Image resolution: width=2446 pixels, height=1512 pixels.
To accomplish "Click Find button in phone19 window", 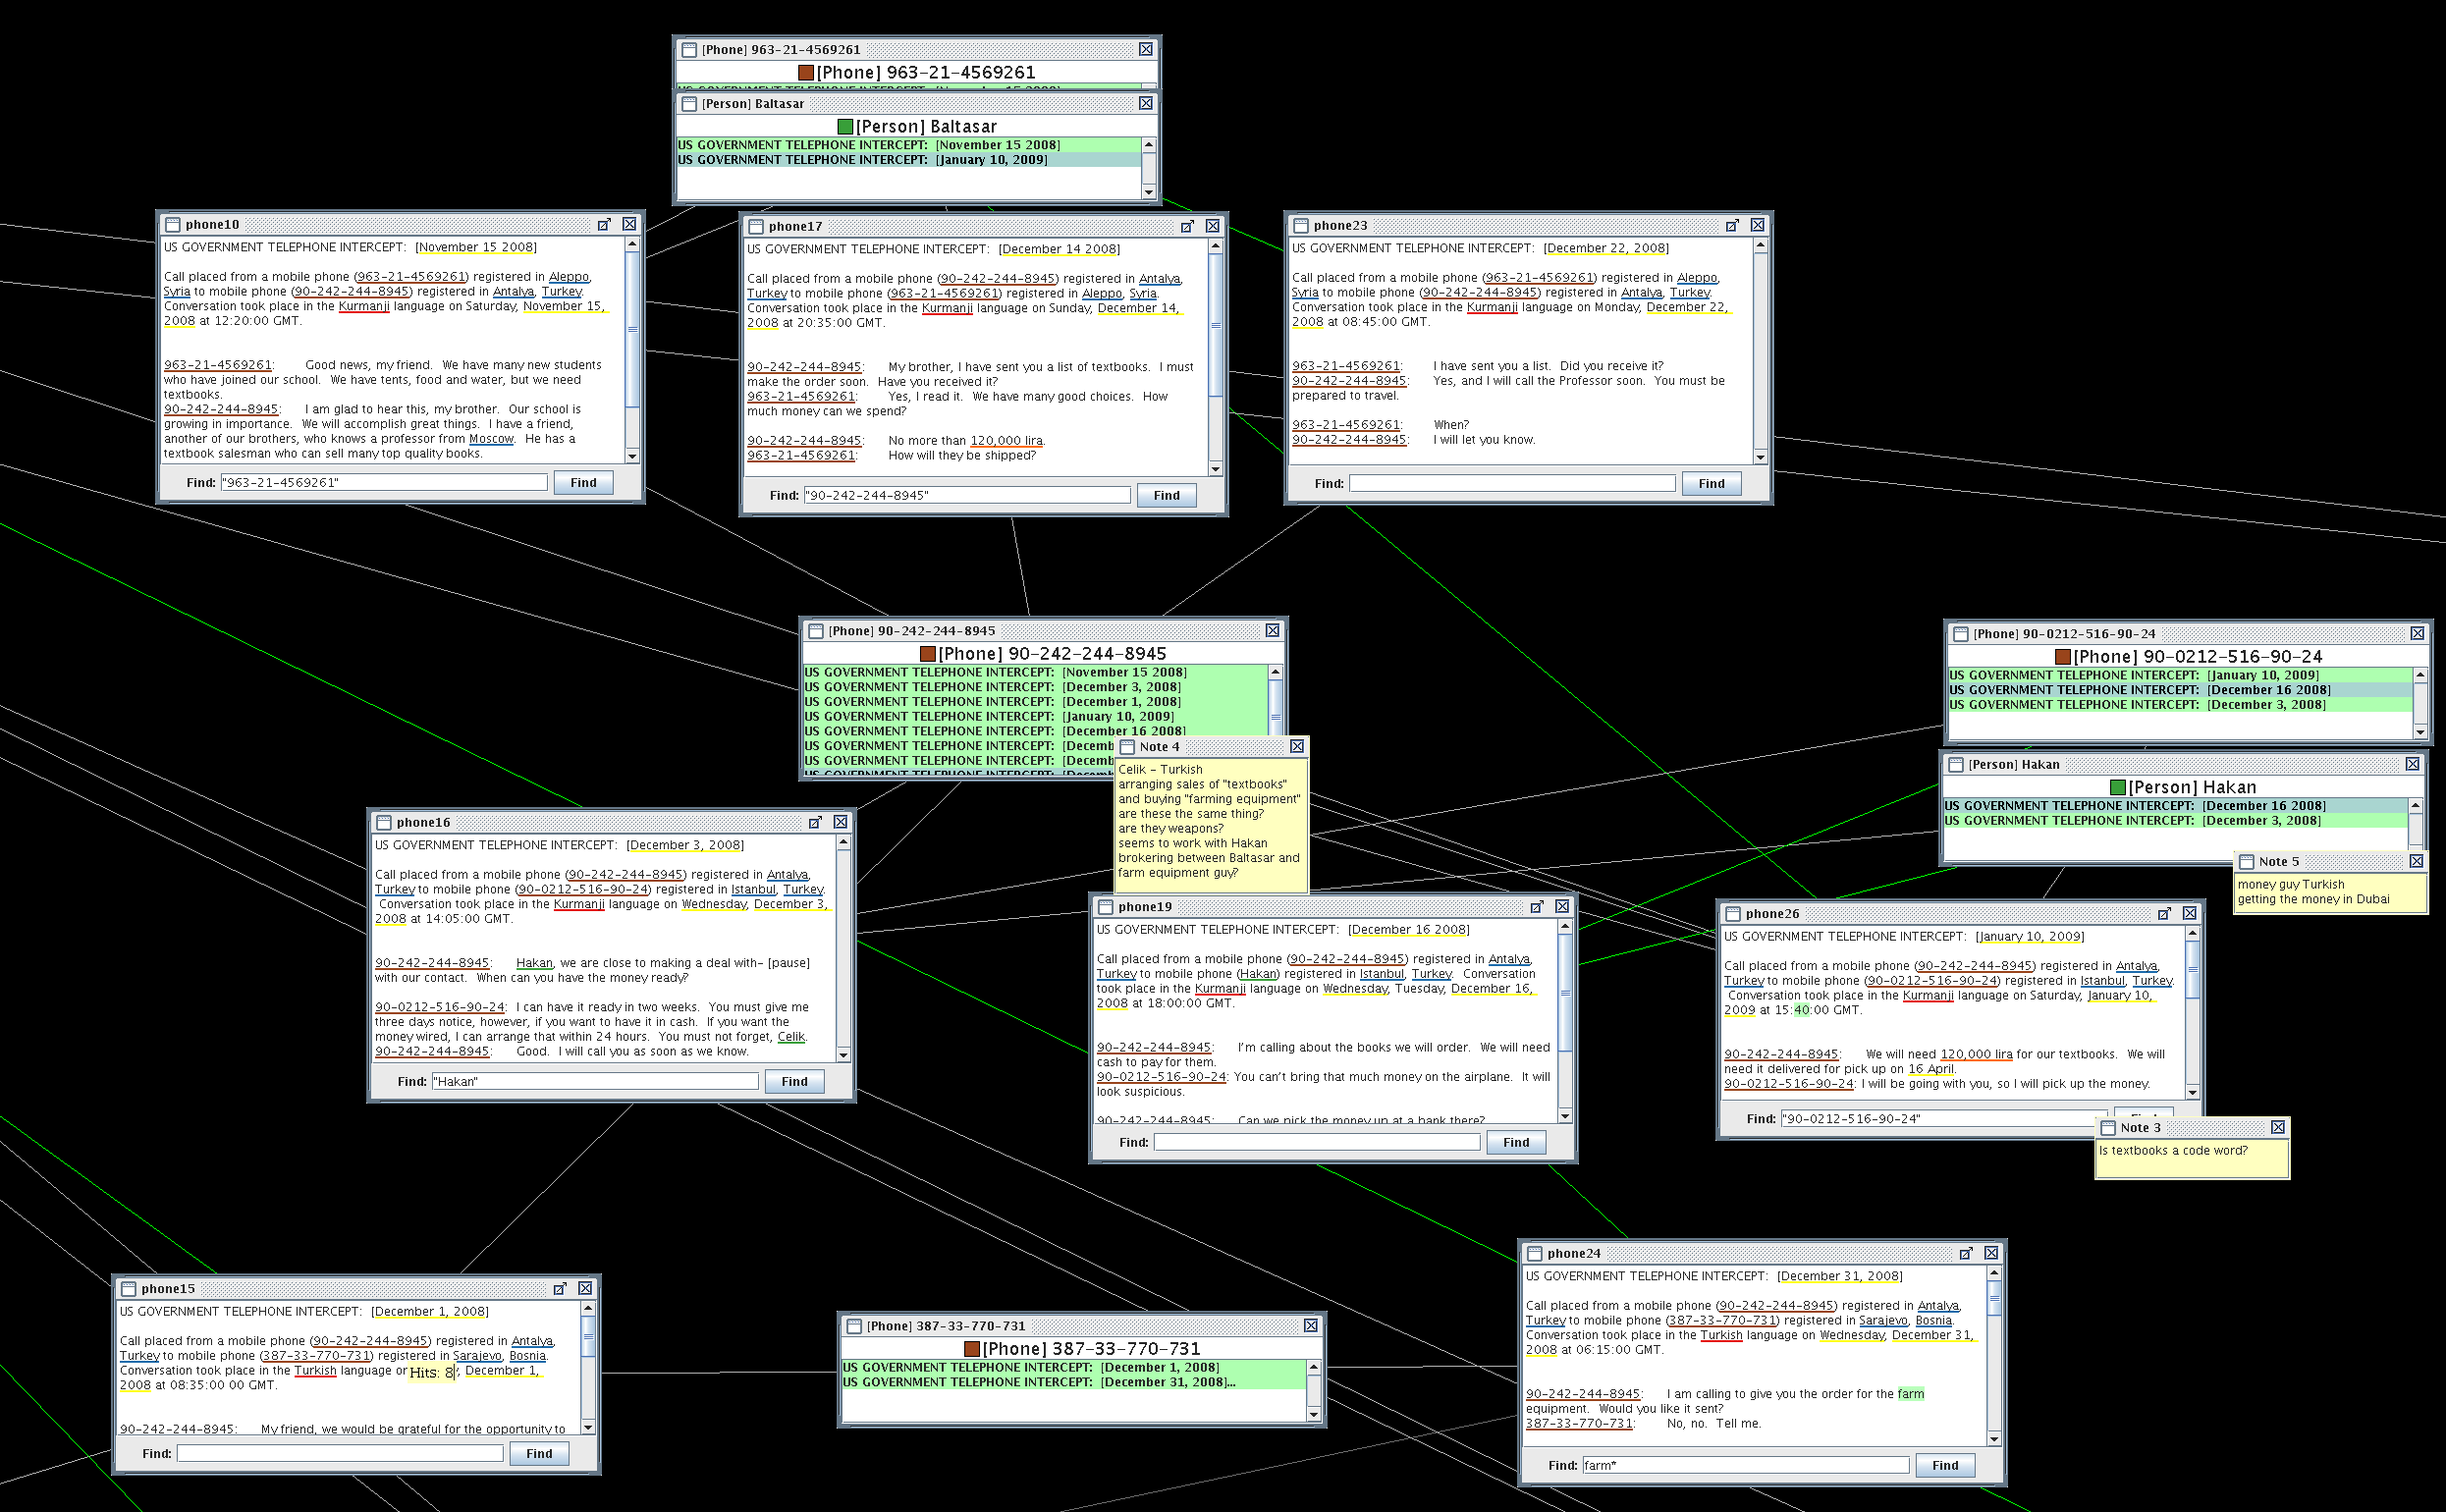I will [x=1516, y=1143].
